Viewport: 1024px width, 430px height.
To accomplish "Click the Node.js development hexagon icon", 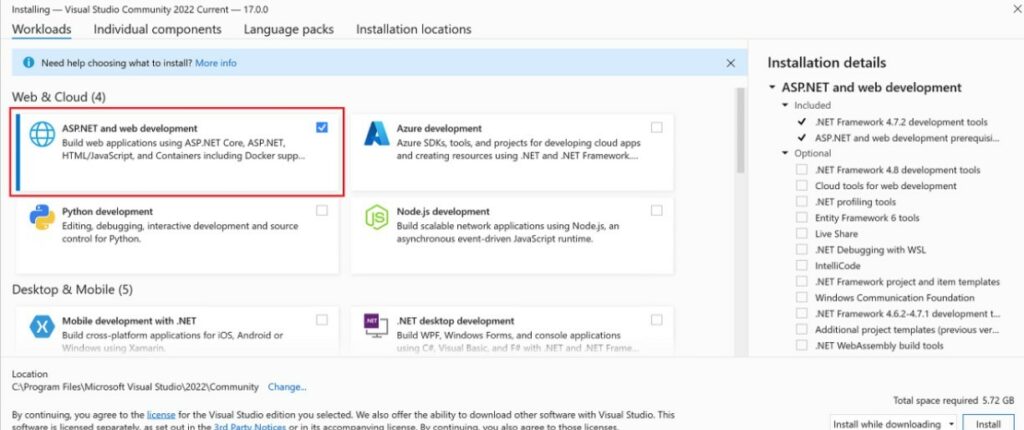I will 377,217.
